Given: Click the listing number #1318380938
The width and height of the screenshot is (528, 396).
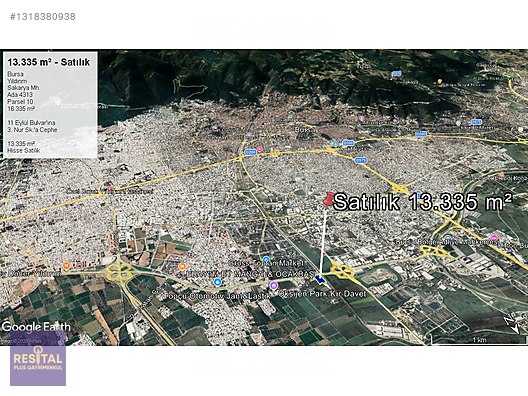Looking at the screenshot, I should pos(43,17).
